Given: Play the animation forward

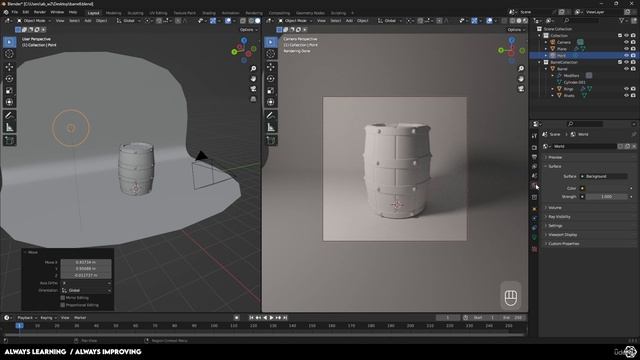Looking at the screenshot, I should [271, 318].
